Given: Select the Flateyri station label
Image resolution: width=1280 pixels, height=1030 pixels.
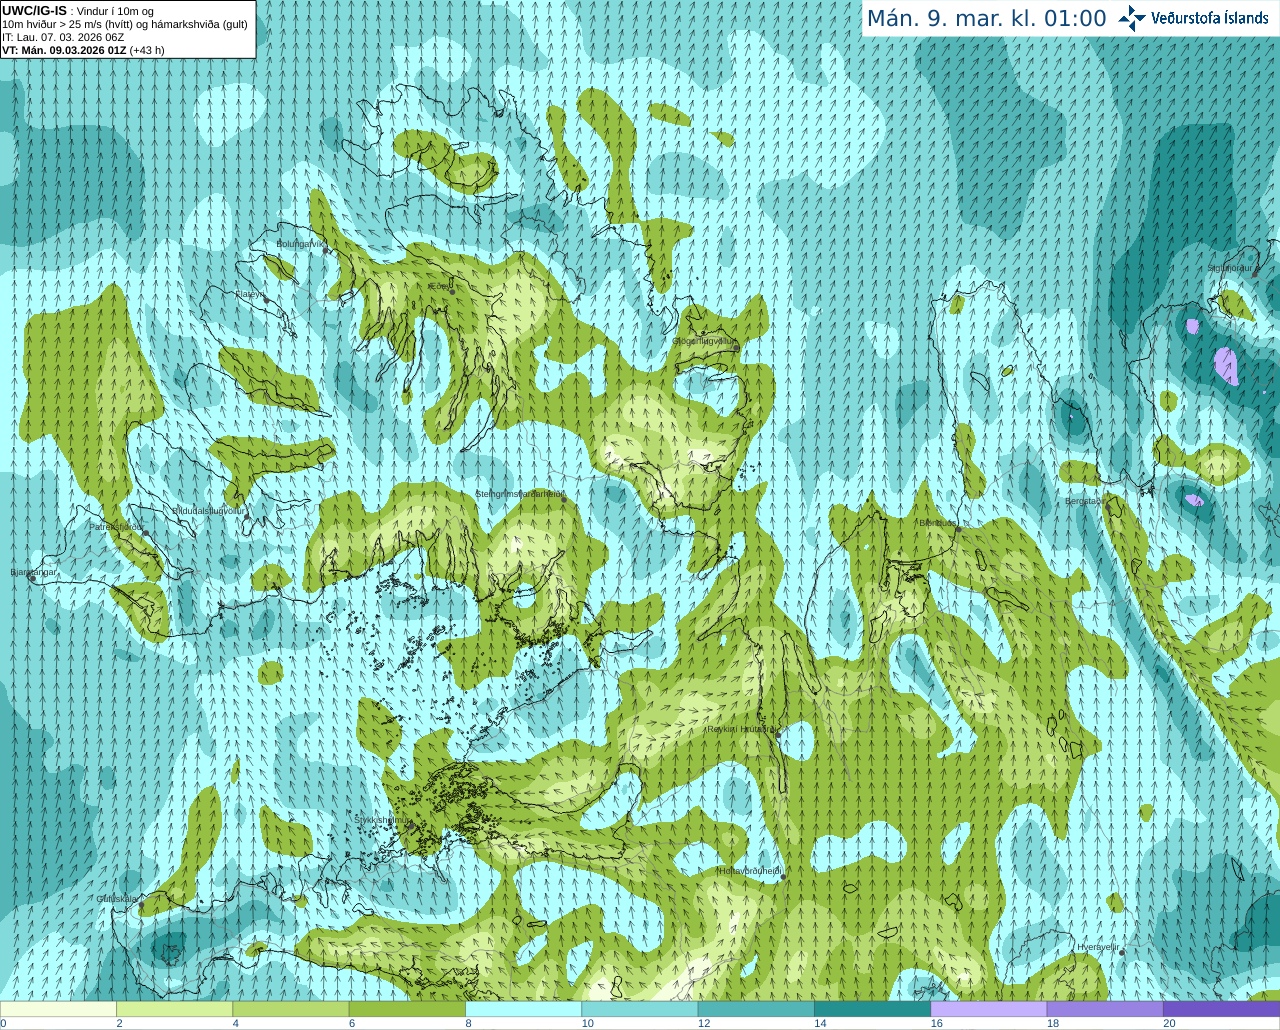Looking at the screenshot, I should [249, 294].
